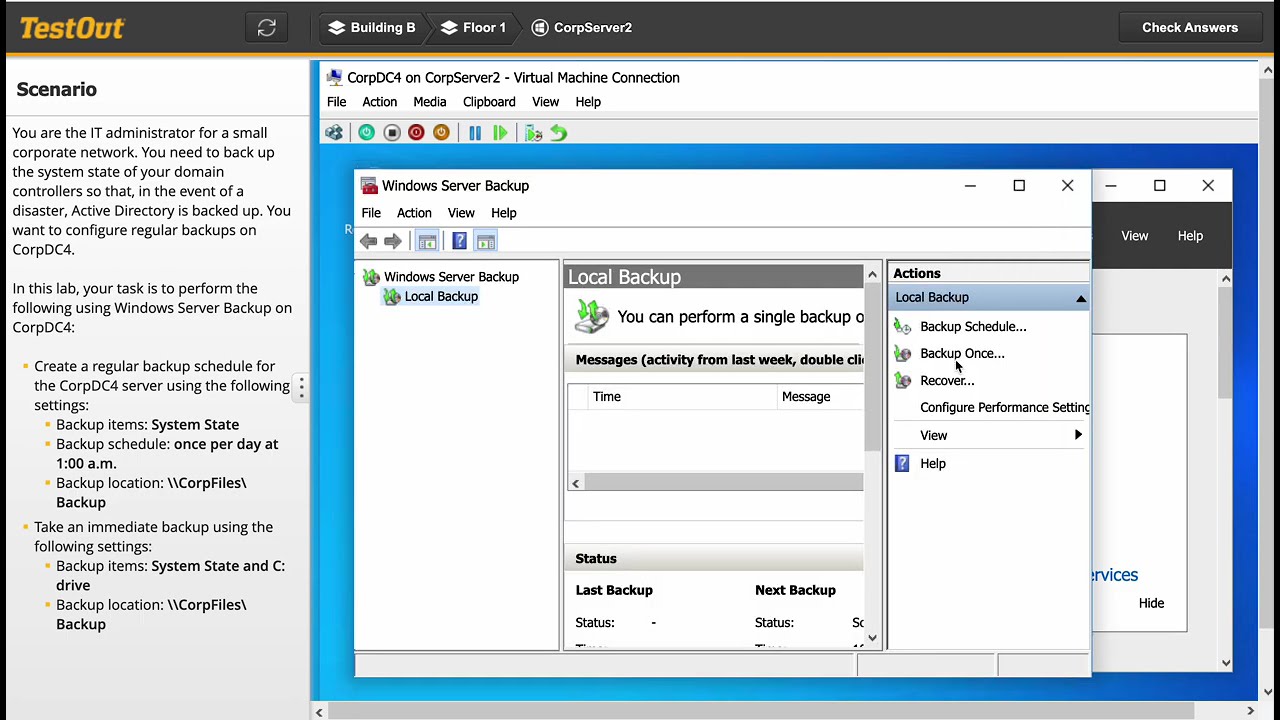This screenshot has height=720, width=1280.
Task: Click the scenario panel three-dot splitter handle
Action: [x=301, y=387]
